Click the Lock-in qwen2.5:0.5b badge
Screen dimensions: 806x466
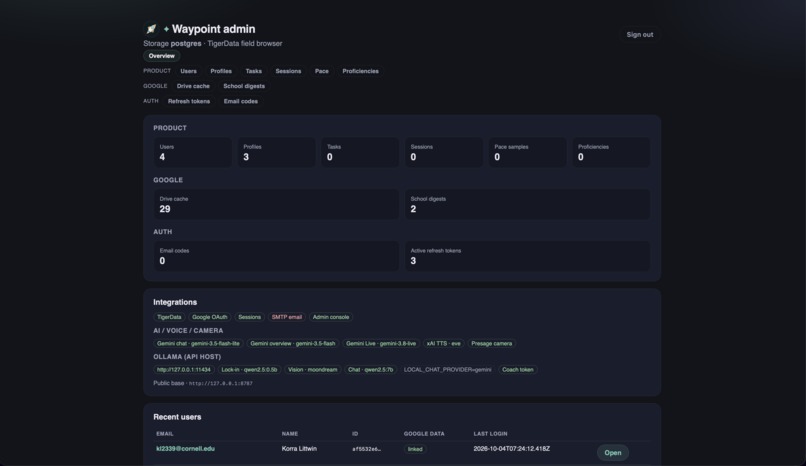[x=249, y=369]
